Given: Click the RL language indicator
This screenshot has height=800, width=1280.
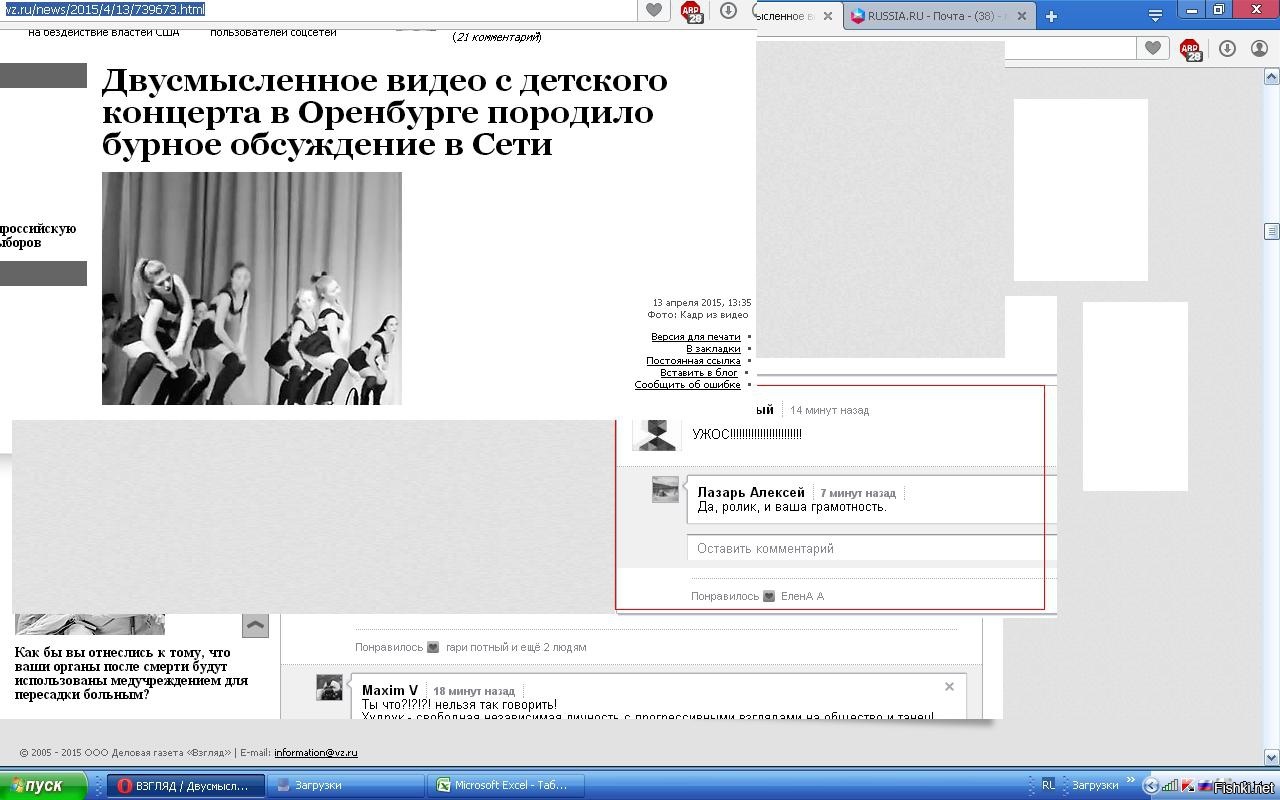Looking at the screenshot, I should pos(1048,786).
